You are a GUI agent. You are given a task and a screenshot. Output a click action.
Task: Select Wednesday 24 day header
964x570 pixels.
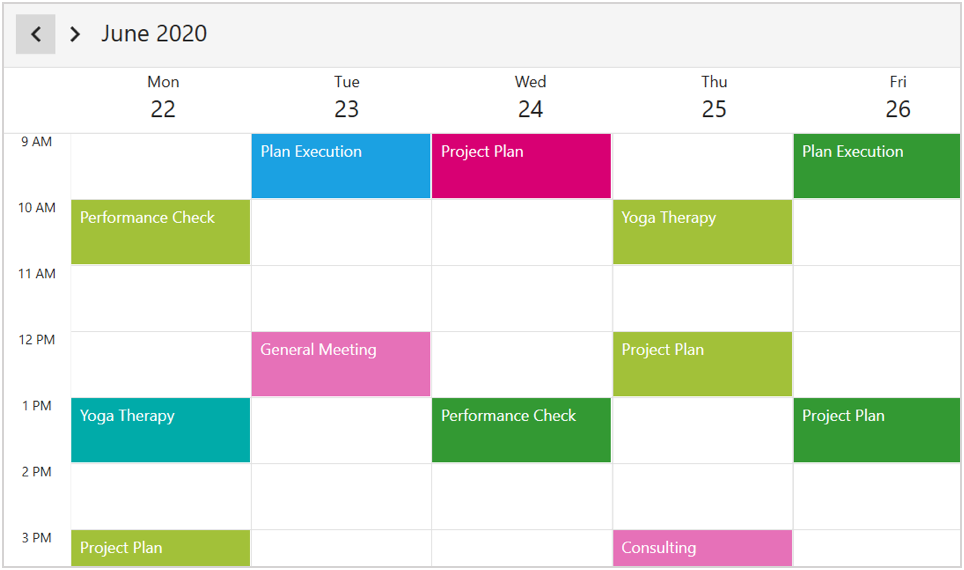530,97
